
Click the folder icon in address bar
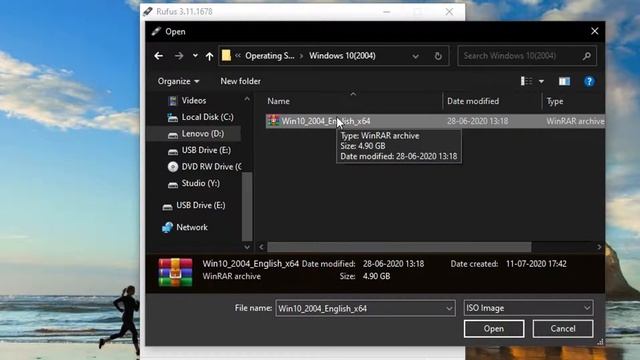click(x=226, y=56)
